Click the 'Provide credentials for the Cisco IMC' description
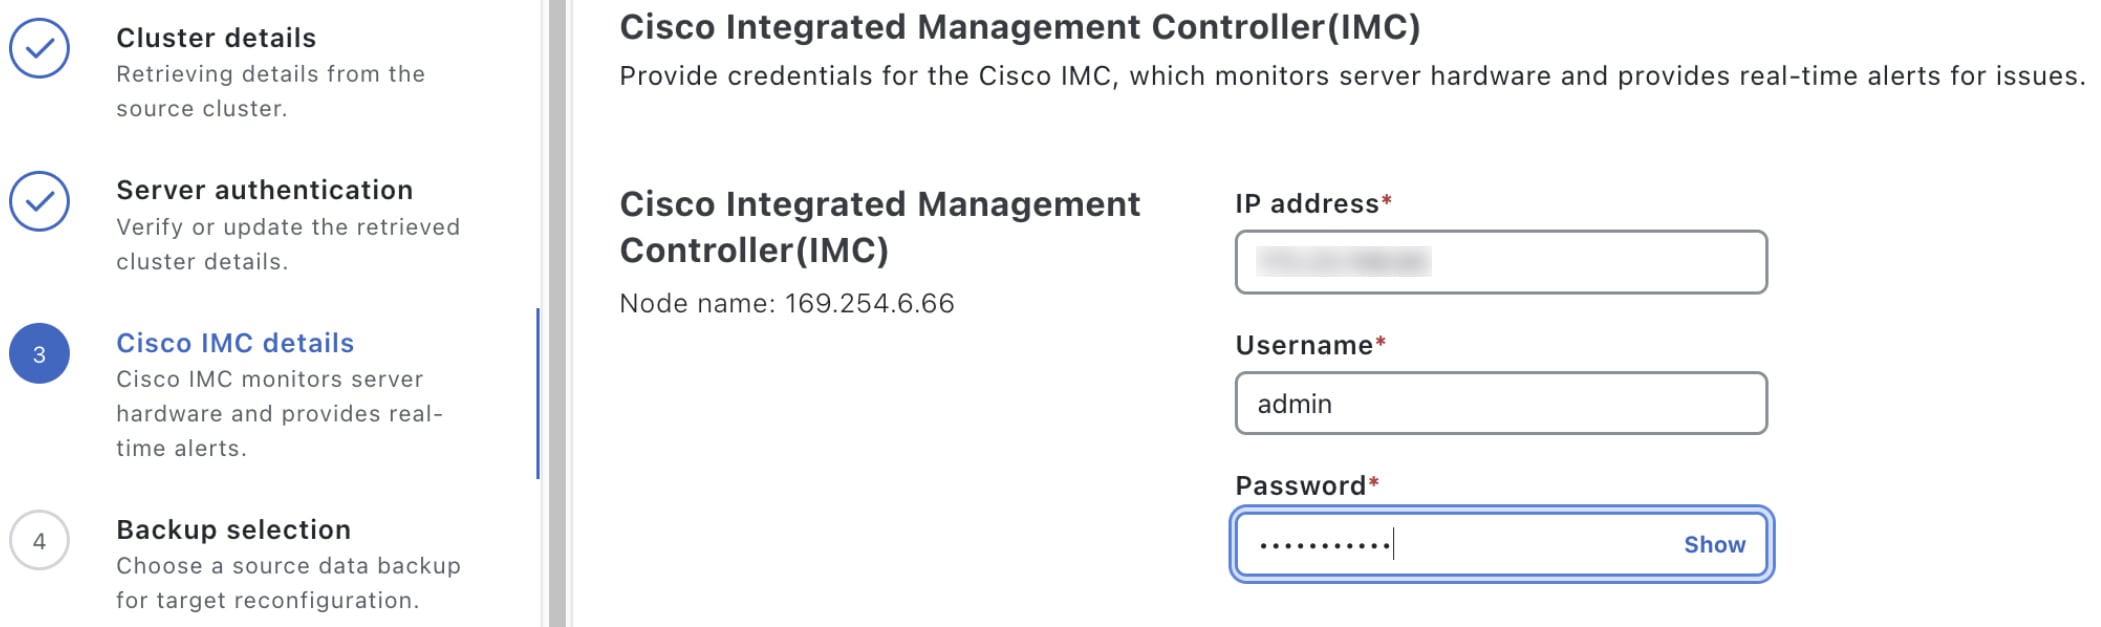 [x=1352, y=76]
